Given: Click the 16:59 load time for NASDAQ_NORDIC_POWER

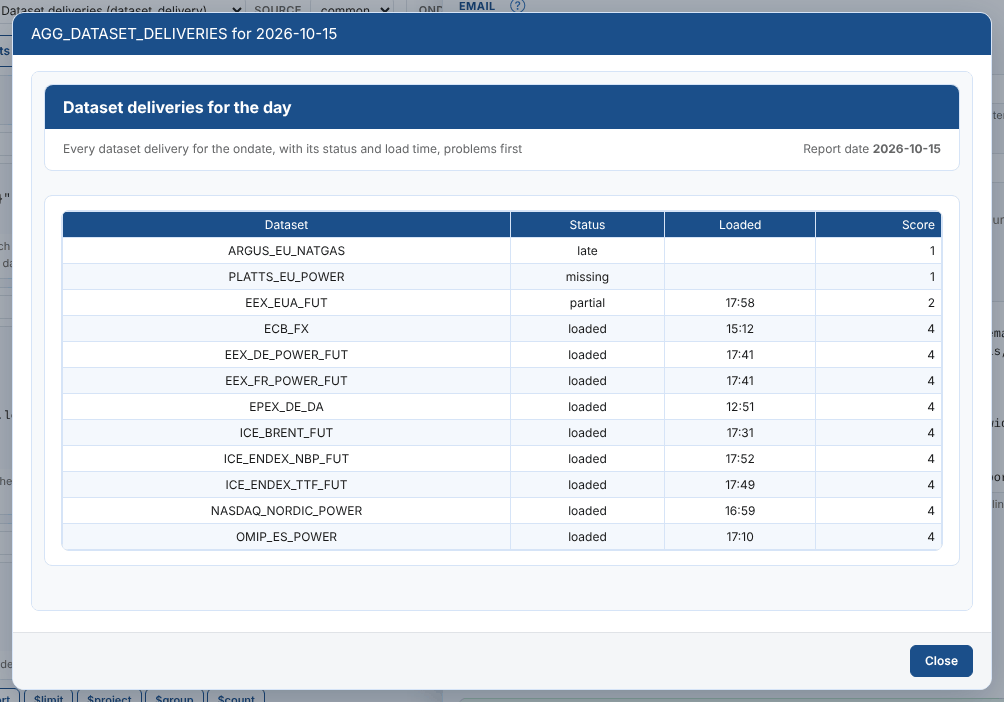Looking at the screenshot, I should (740, 510).
